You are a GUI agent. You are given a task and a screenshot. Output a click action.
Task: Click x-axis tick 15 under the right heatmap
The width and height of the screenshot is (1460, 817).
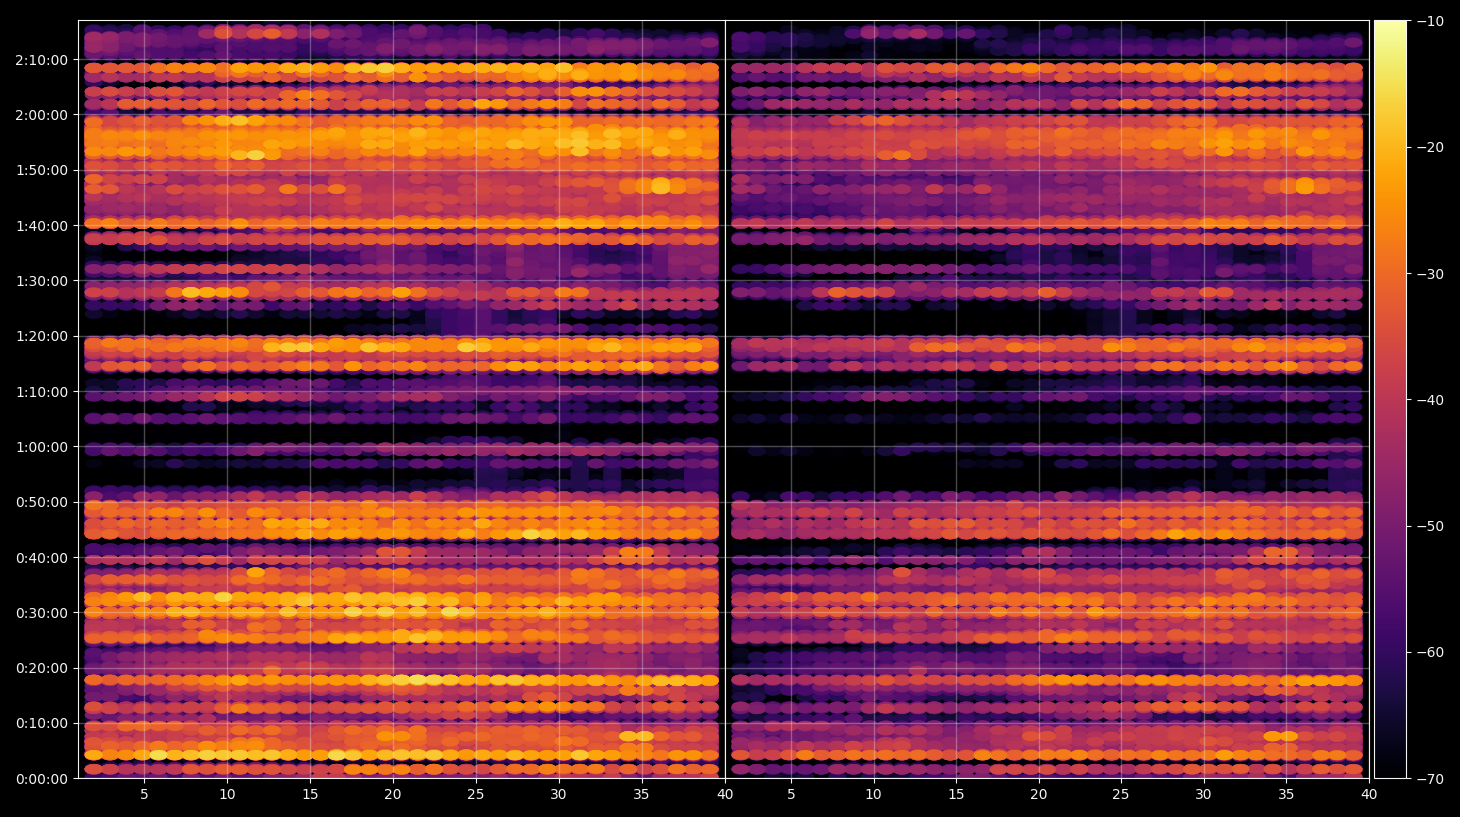956,795
